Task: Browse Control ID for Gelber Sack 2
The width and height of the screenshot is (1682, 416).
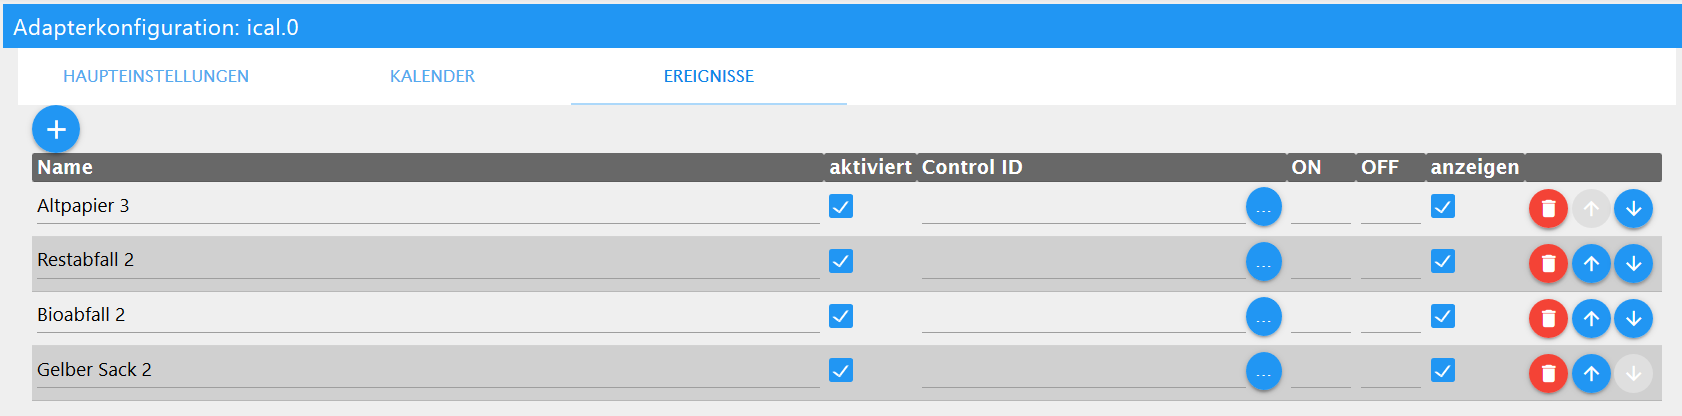Action: pyautogui.click(x=1263, y=373)
